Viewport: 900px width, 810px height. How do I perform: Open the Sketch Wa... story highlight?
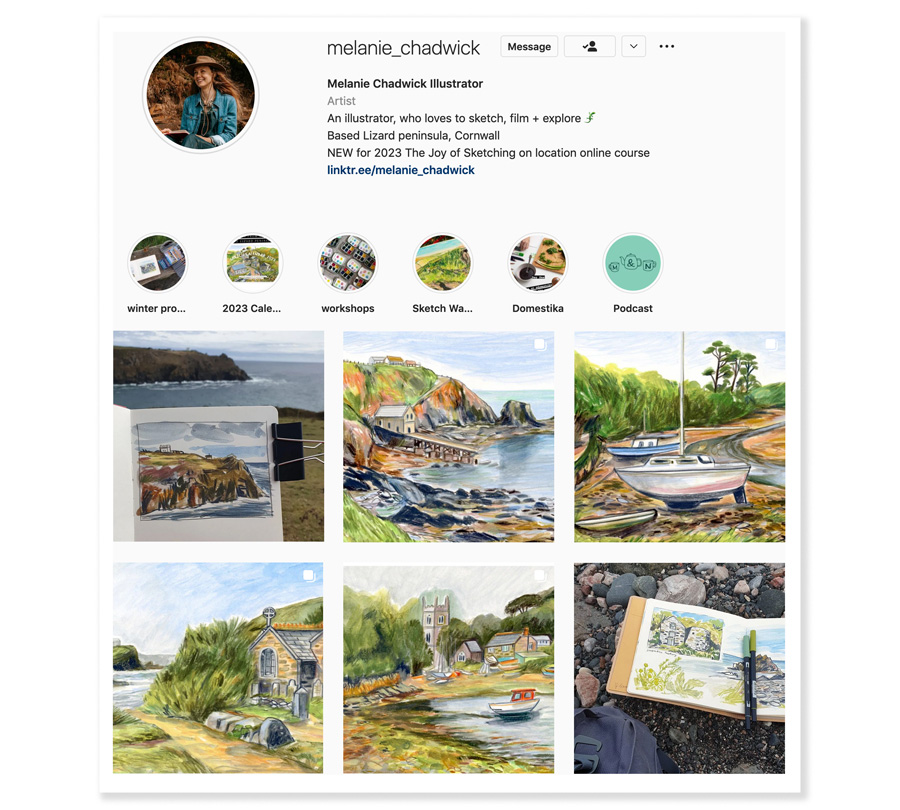443,263
